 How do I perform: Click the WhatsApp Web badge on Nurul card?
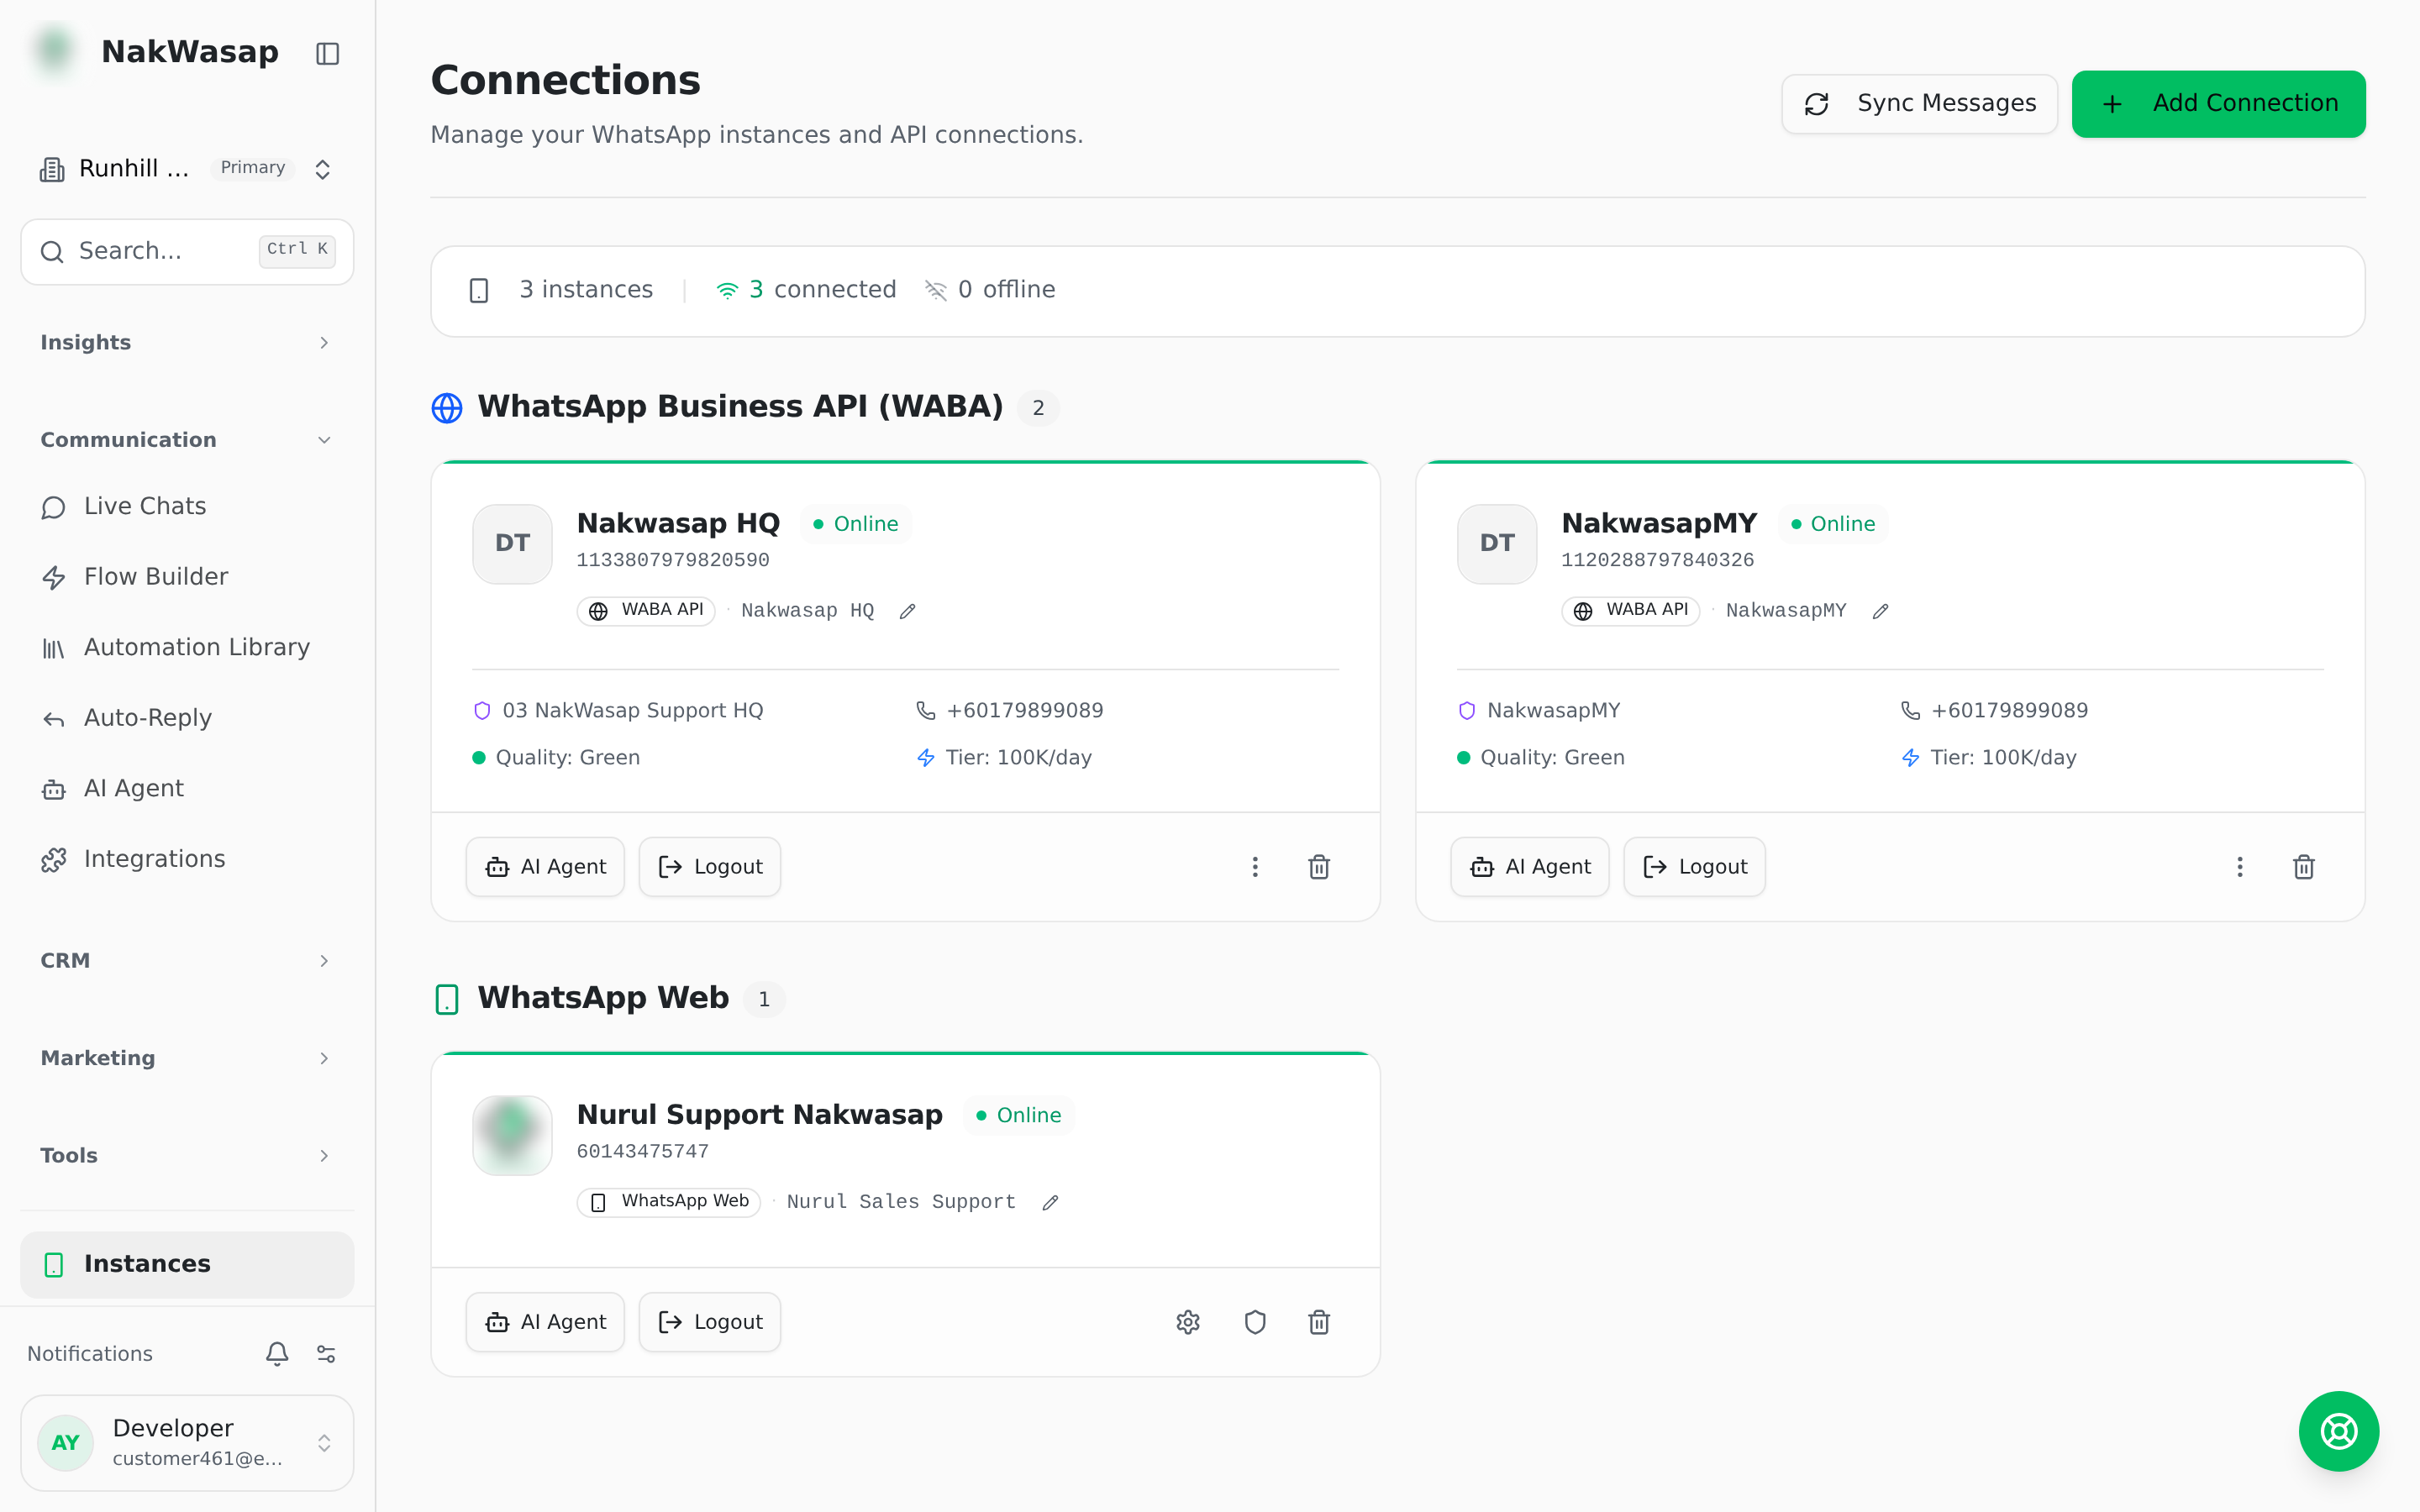(x=669, y=1202)
